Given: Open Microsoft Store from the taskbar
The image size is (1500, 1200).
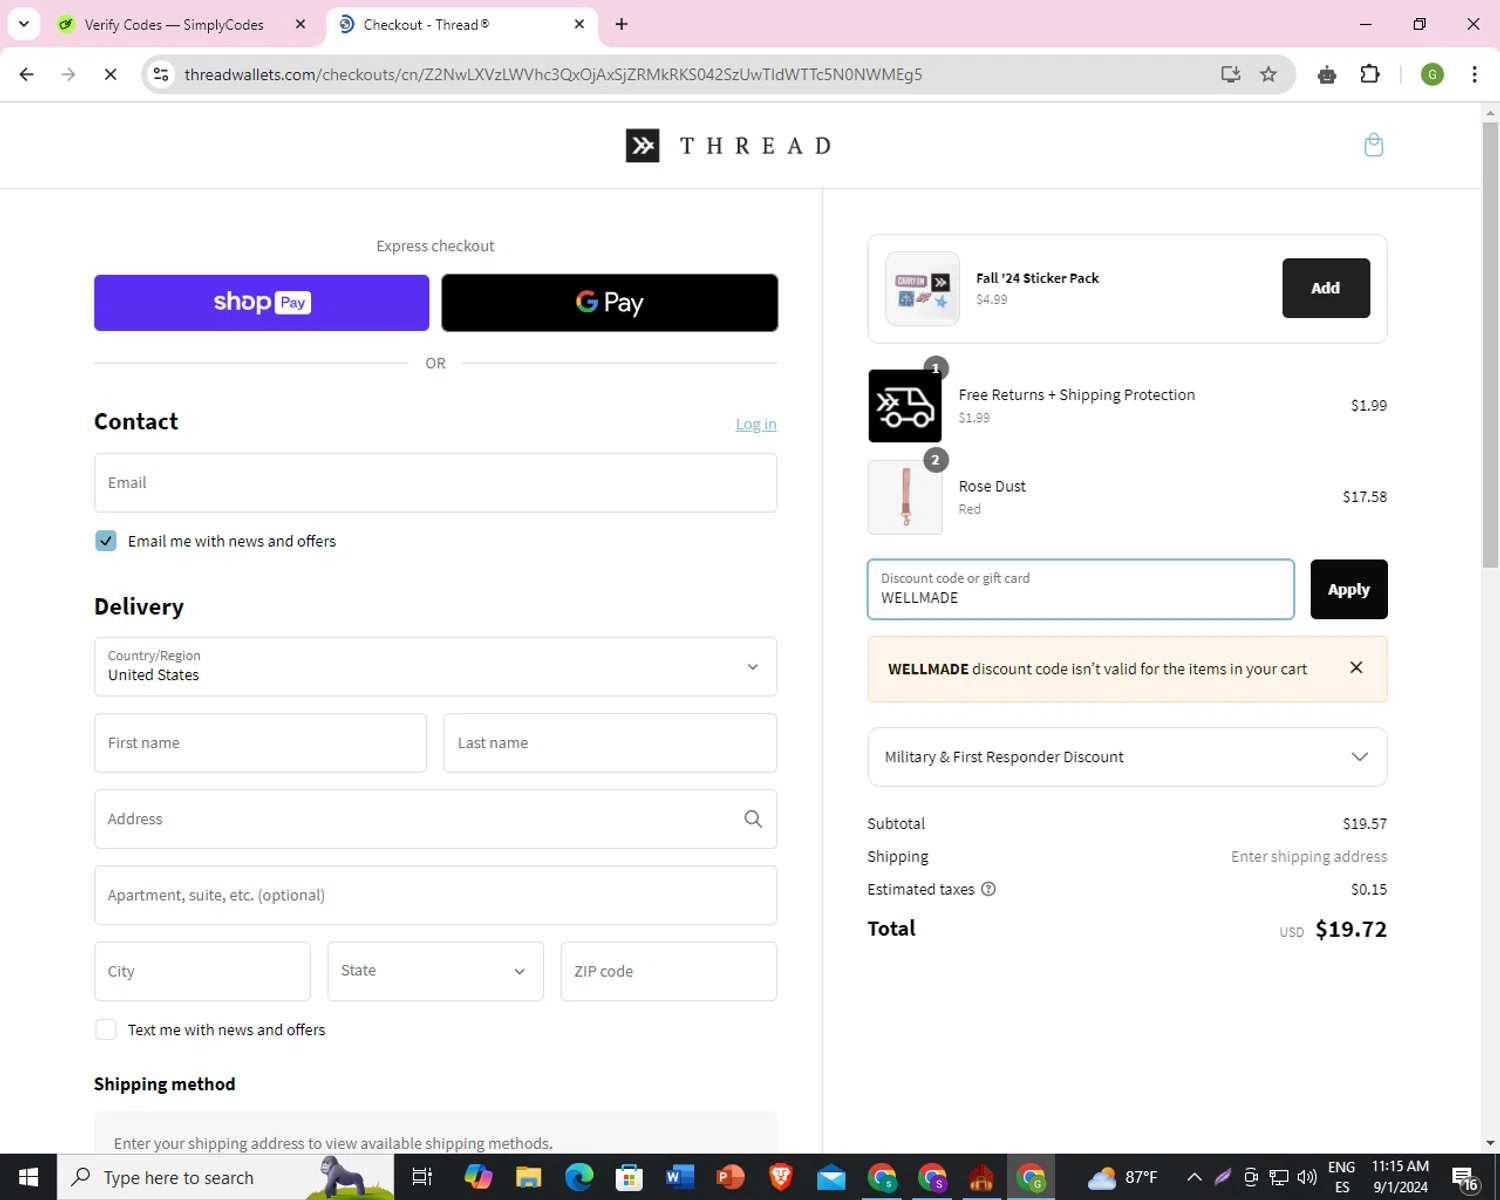Looking at the screenshot, I should click(x=629, y=1177).
